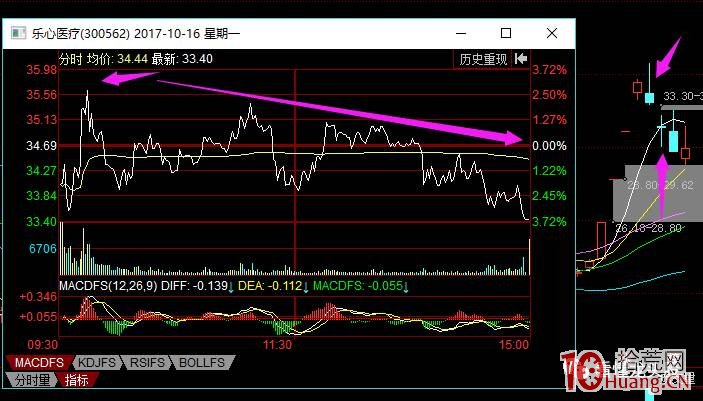The image size is (703, 401).
Task: Click the DEA: -0.112 value
Action: (x=270, y=286)
